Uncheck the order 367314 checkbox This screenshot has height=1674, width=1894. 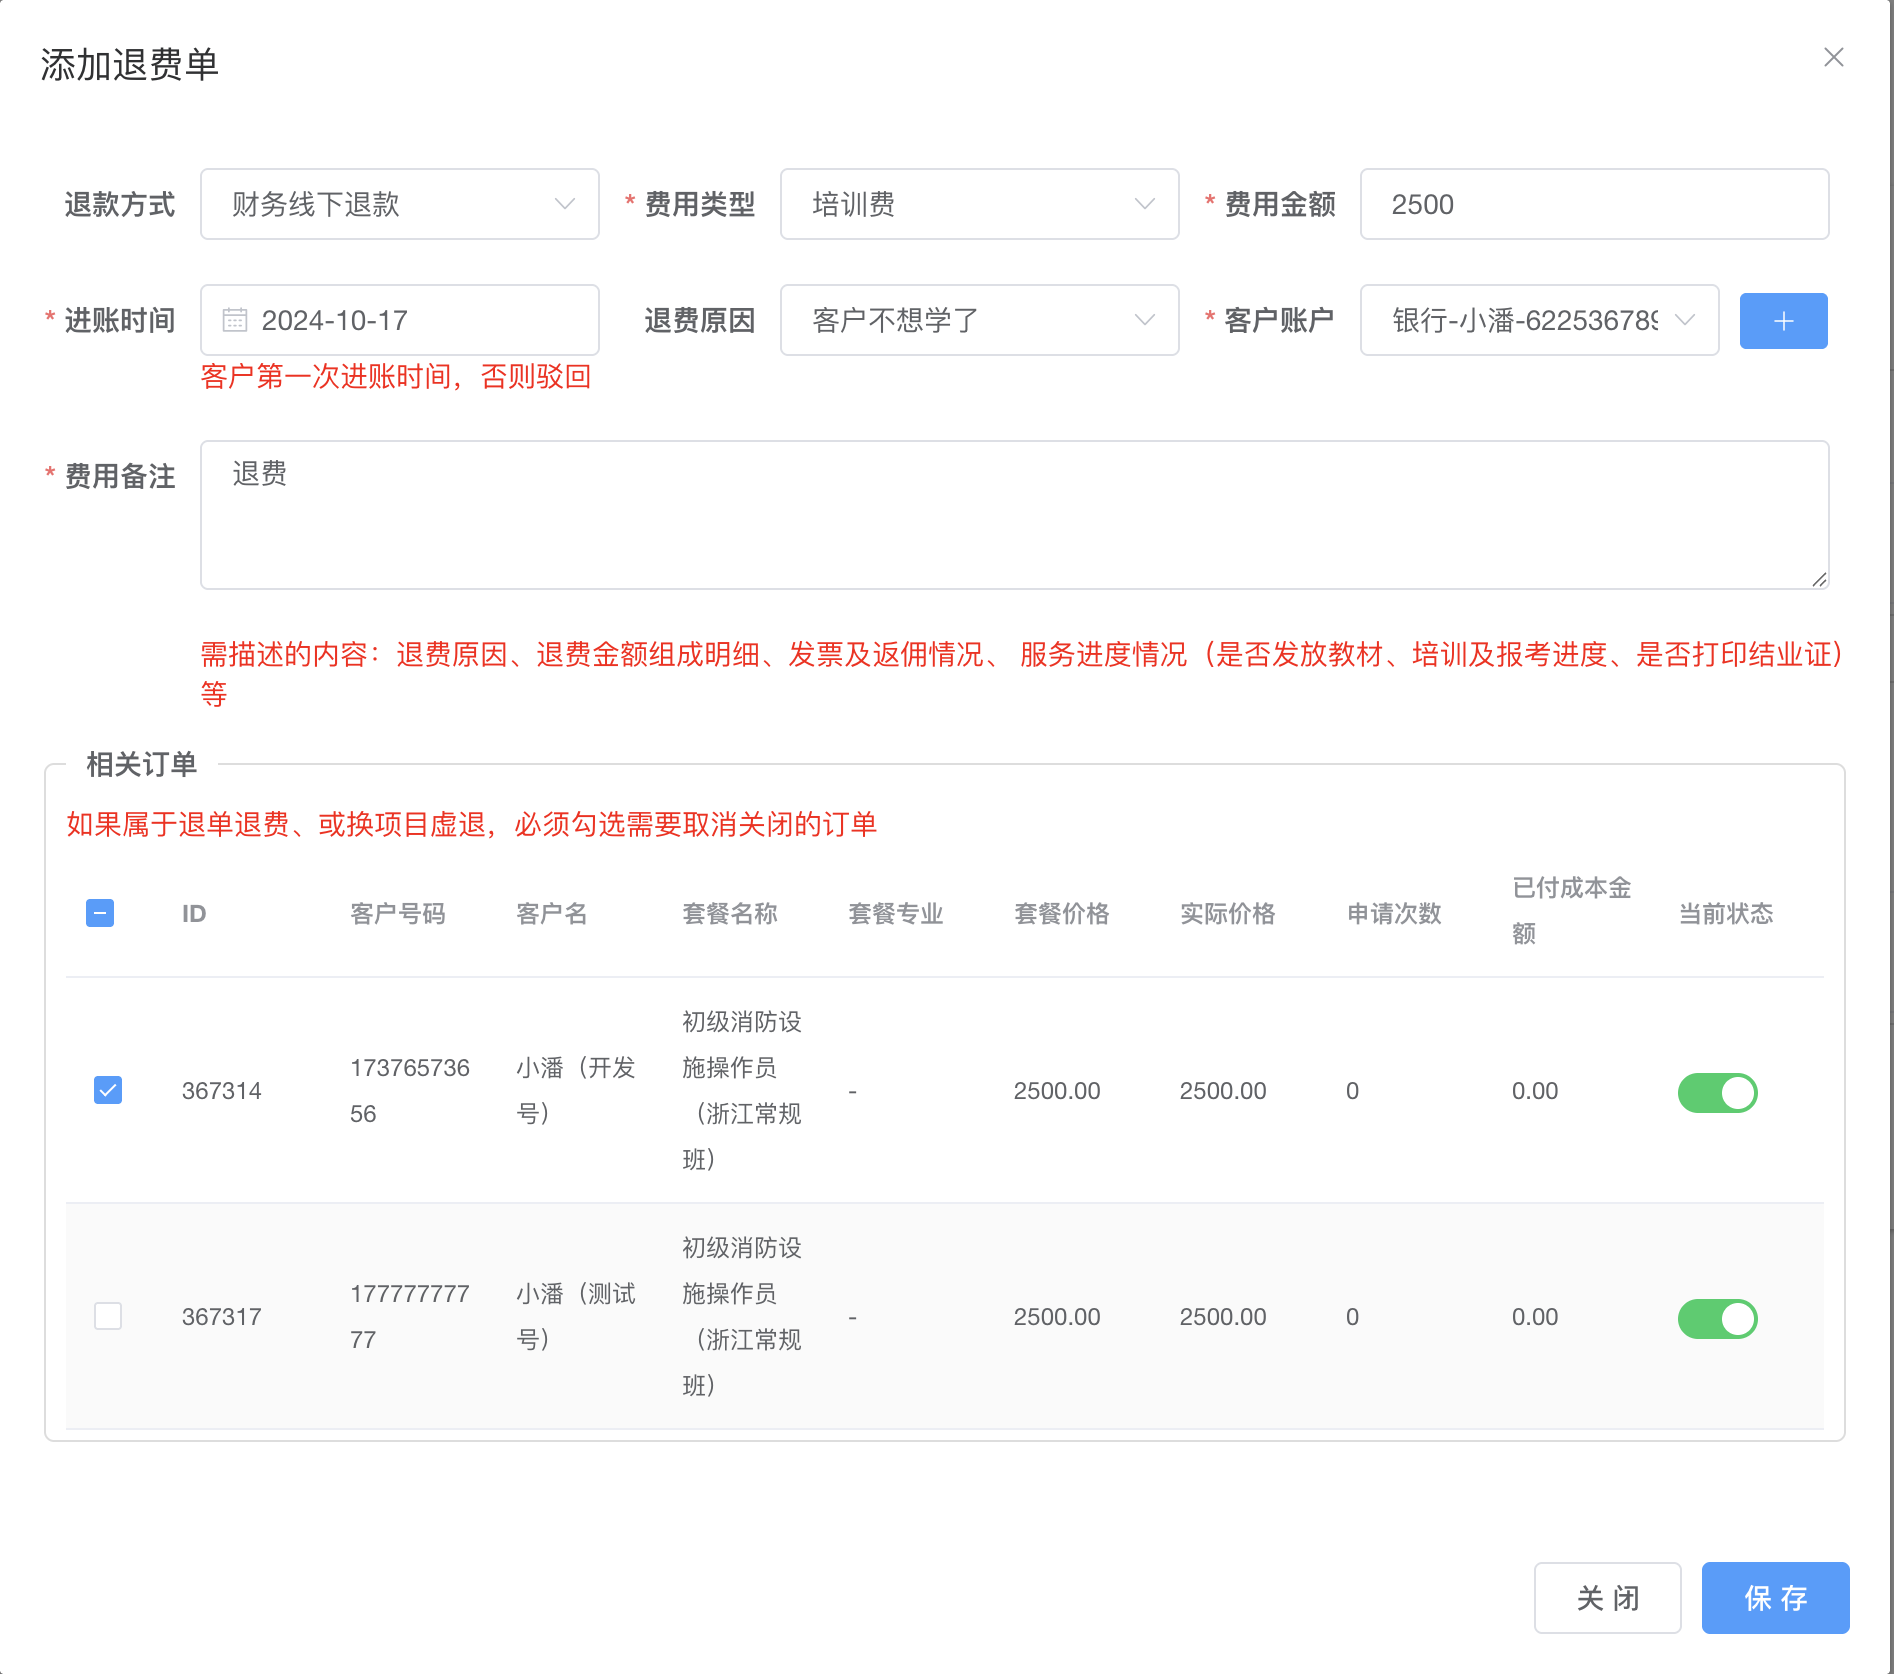point(108,1090)
